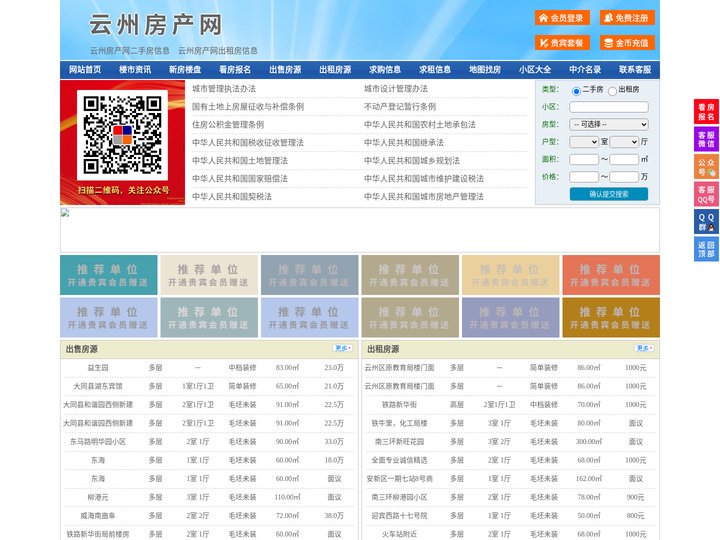The height and width of the screenshot is (540, 720).
Task: Open the 威海南曲阜 sale listing
Action: (x=98, y=516)
